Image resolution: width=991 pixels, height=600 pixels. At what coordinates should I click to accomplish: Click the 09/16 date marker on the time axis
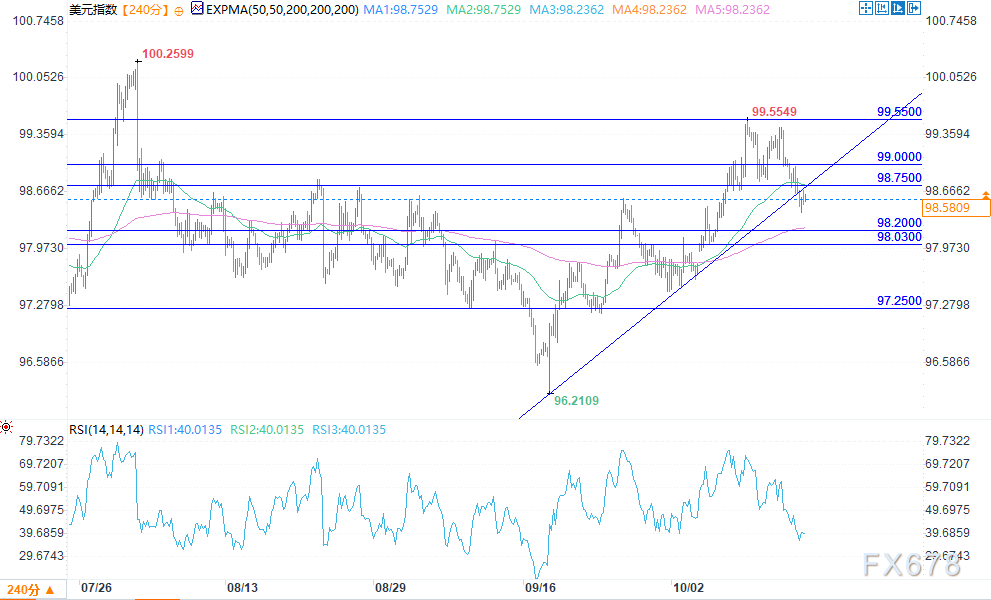(x=540, y=588)
